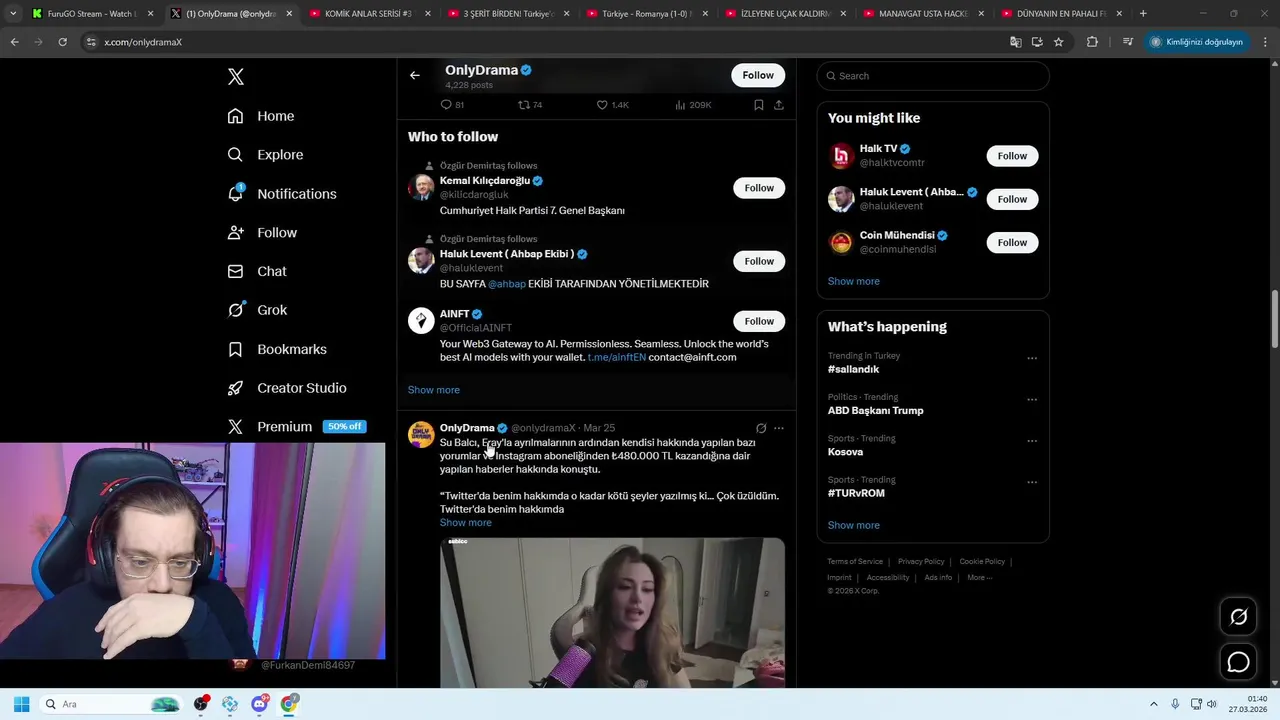Click the @ahbap mention link

click(x=507, y=284)
